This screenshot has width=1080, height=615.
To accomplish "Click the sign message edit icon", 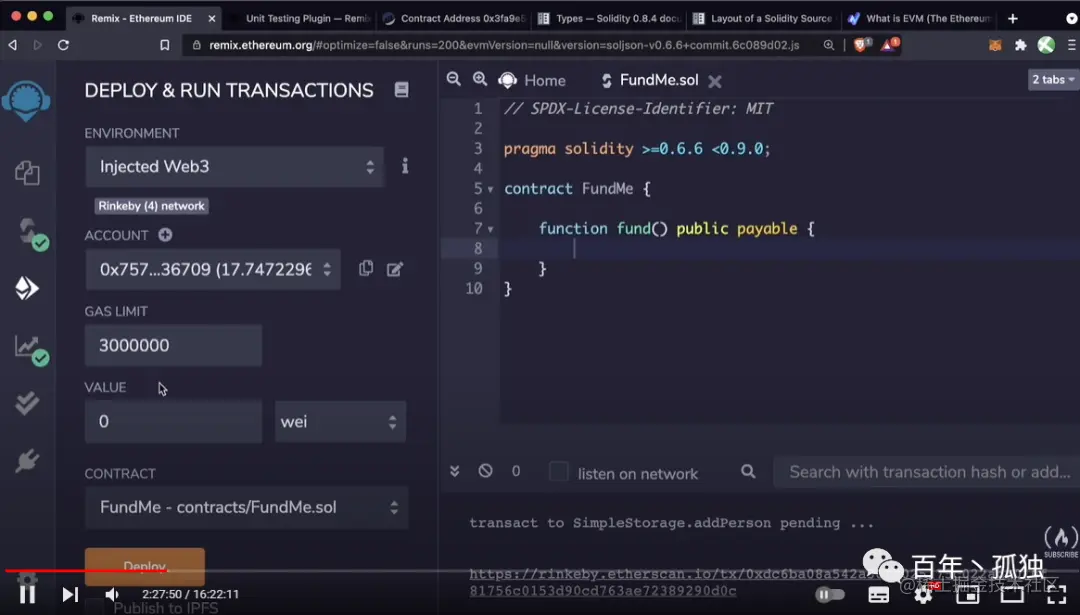I will pyautogui.click(x=395, y=269).
